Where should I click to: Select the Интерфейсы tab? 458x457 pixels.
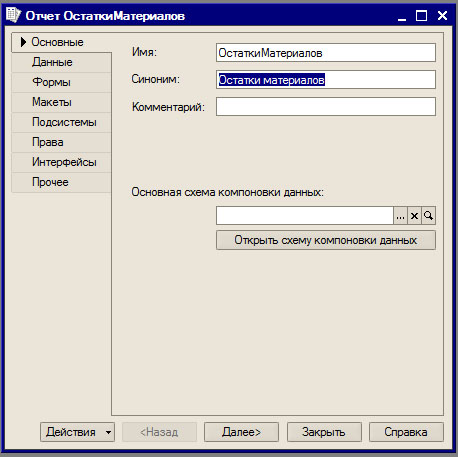[61, 162]
